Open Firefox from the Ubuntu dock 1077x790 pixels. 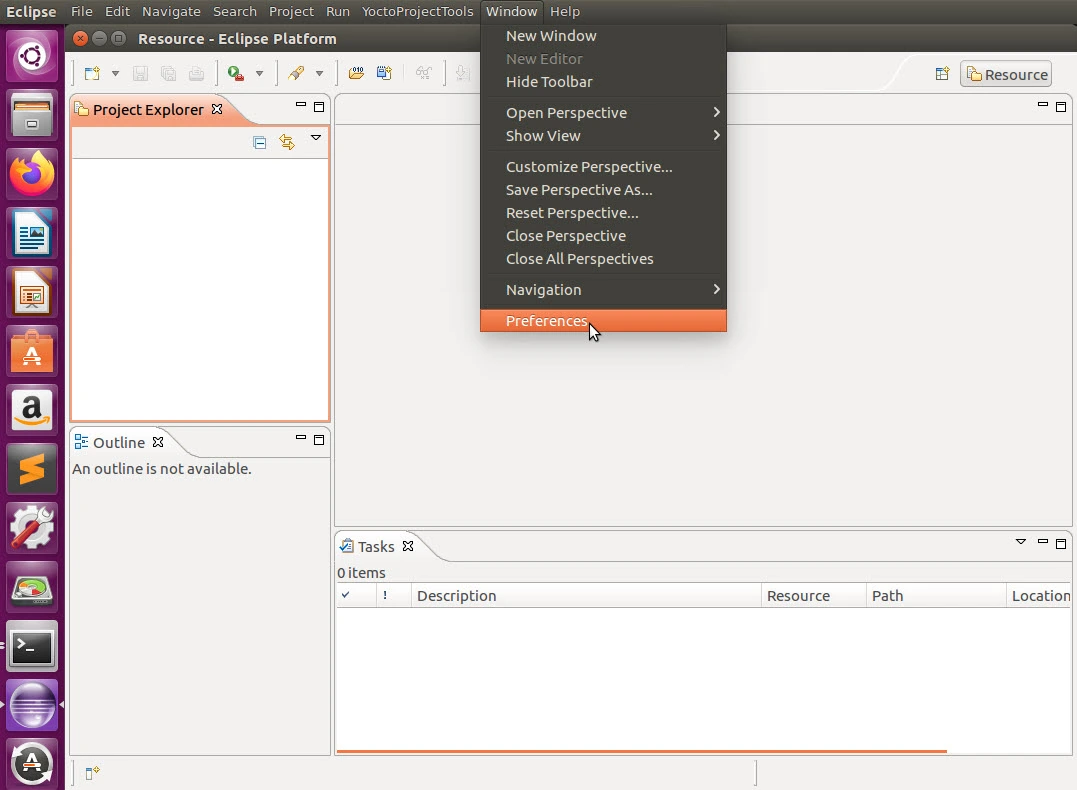[32, 174]
